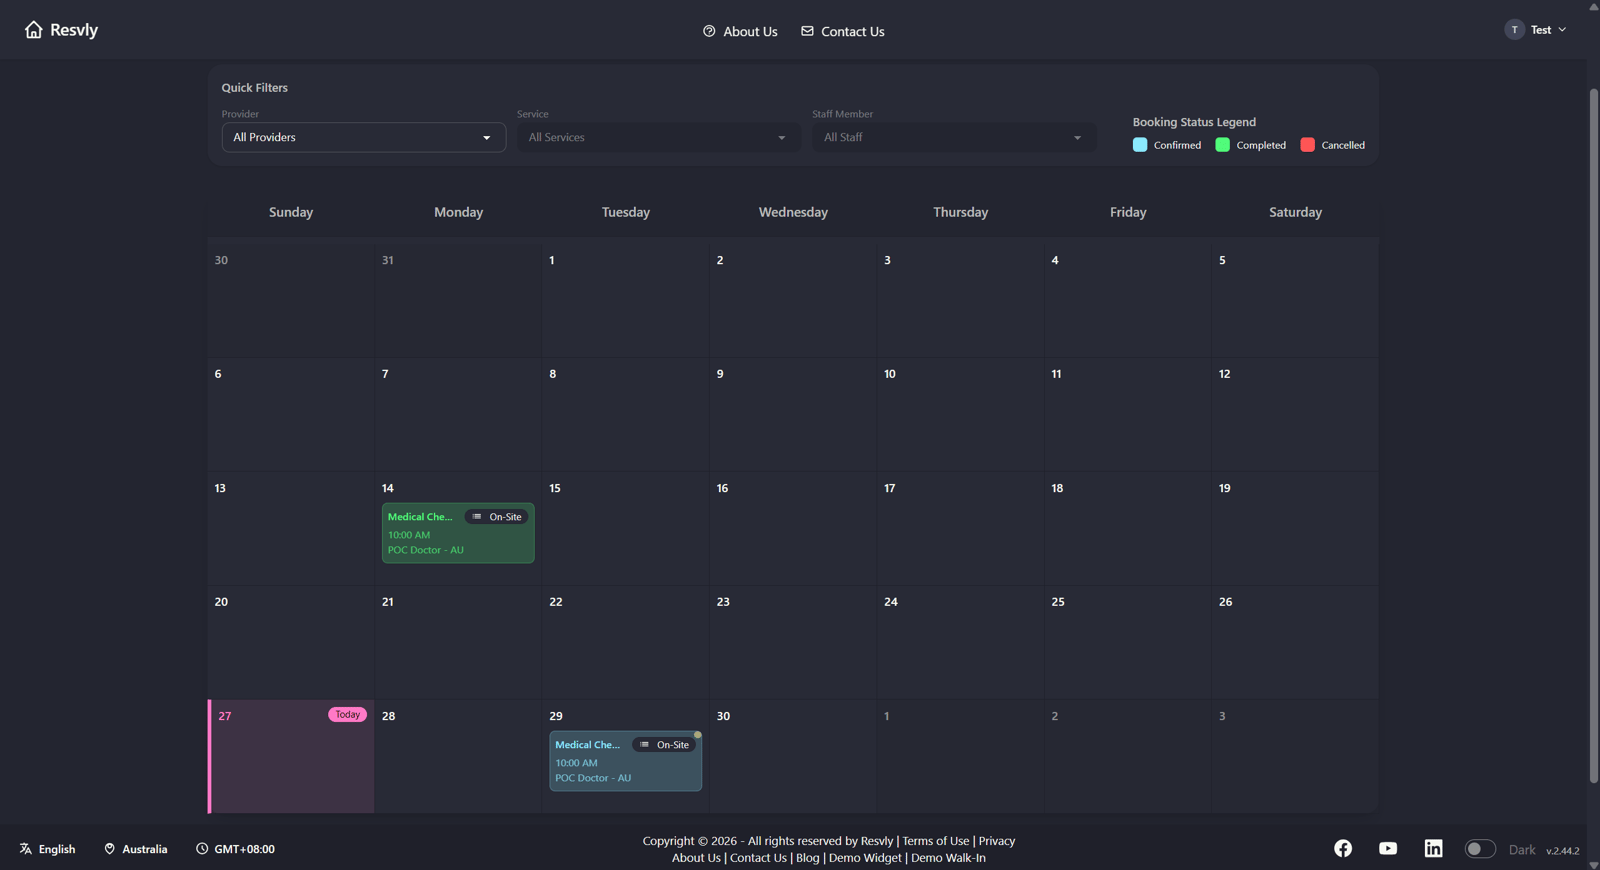Open Contact Us in top navigation

click(x=843, y=31)
